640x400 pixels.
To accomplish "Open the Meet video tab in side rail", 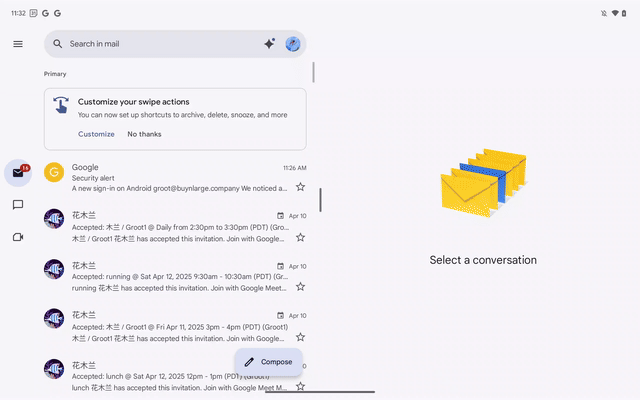I will coord(18,237).
